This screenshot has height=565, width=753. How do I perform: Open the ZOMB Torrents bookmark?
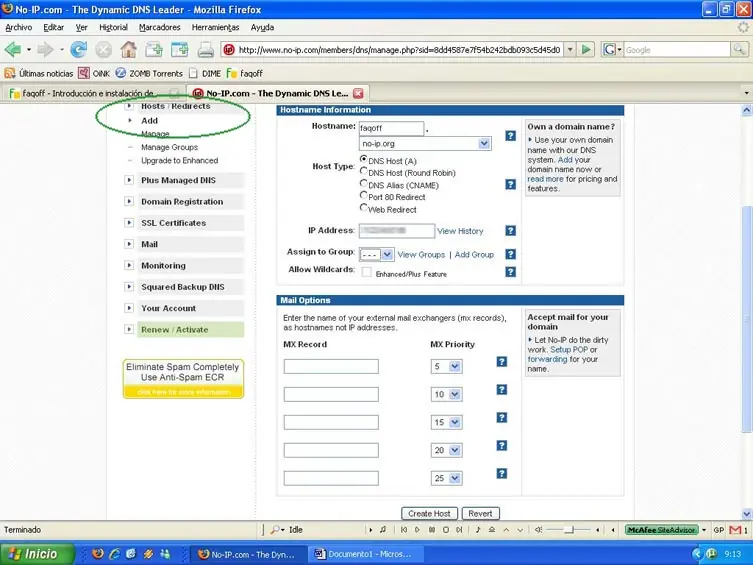[x=149, y=73]
